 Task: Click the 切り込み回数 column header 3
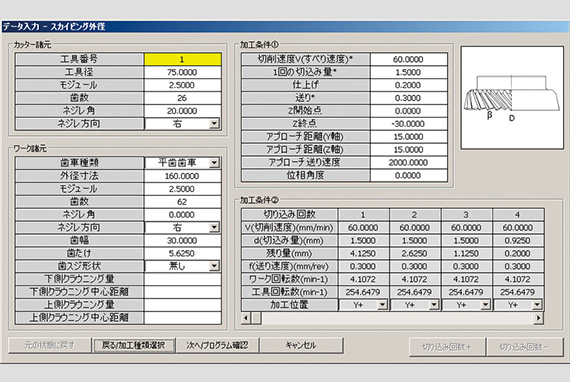point(466,214)
